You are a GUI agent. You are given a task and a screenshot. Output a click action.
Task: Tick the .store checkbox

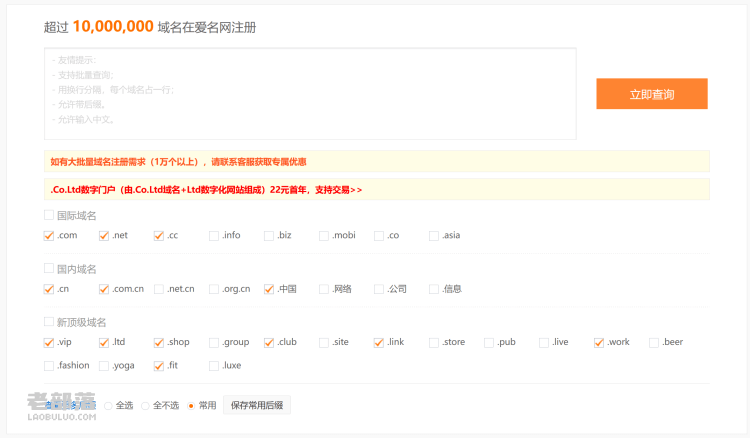pos(434,342)
